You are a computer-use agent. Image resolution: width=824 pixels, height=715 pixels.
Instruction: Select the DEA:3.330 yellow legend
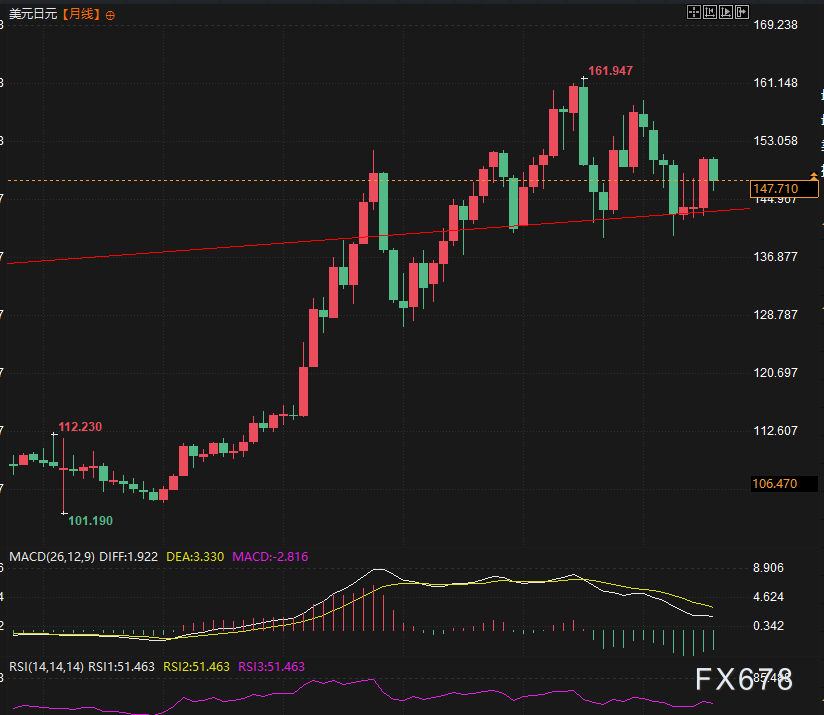click(x=195, y=557)
